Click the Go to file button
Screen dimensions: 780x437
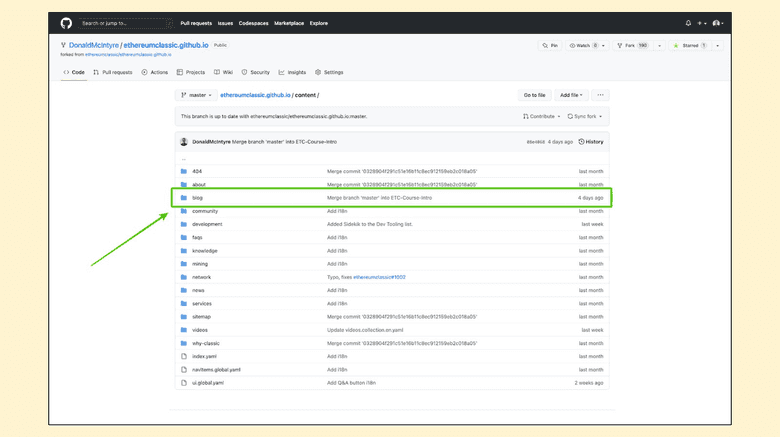(534, 95)
